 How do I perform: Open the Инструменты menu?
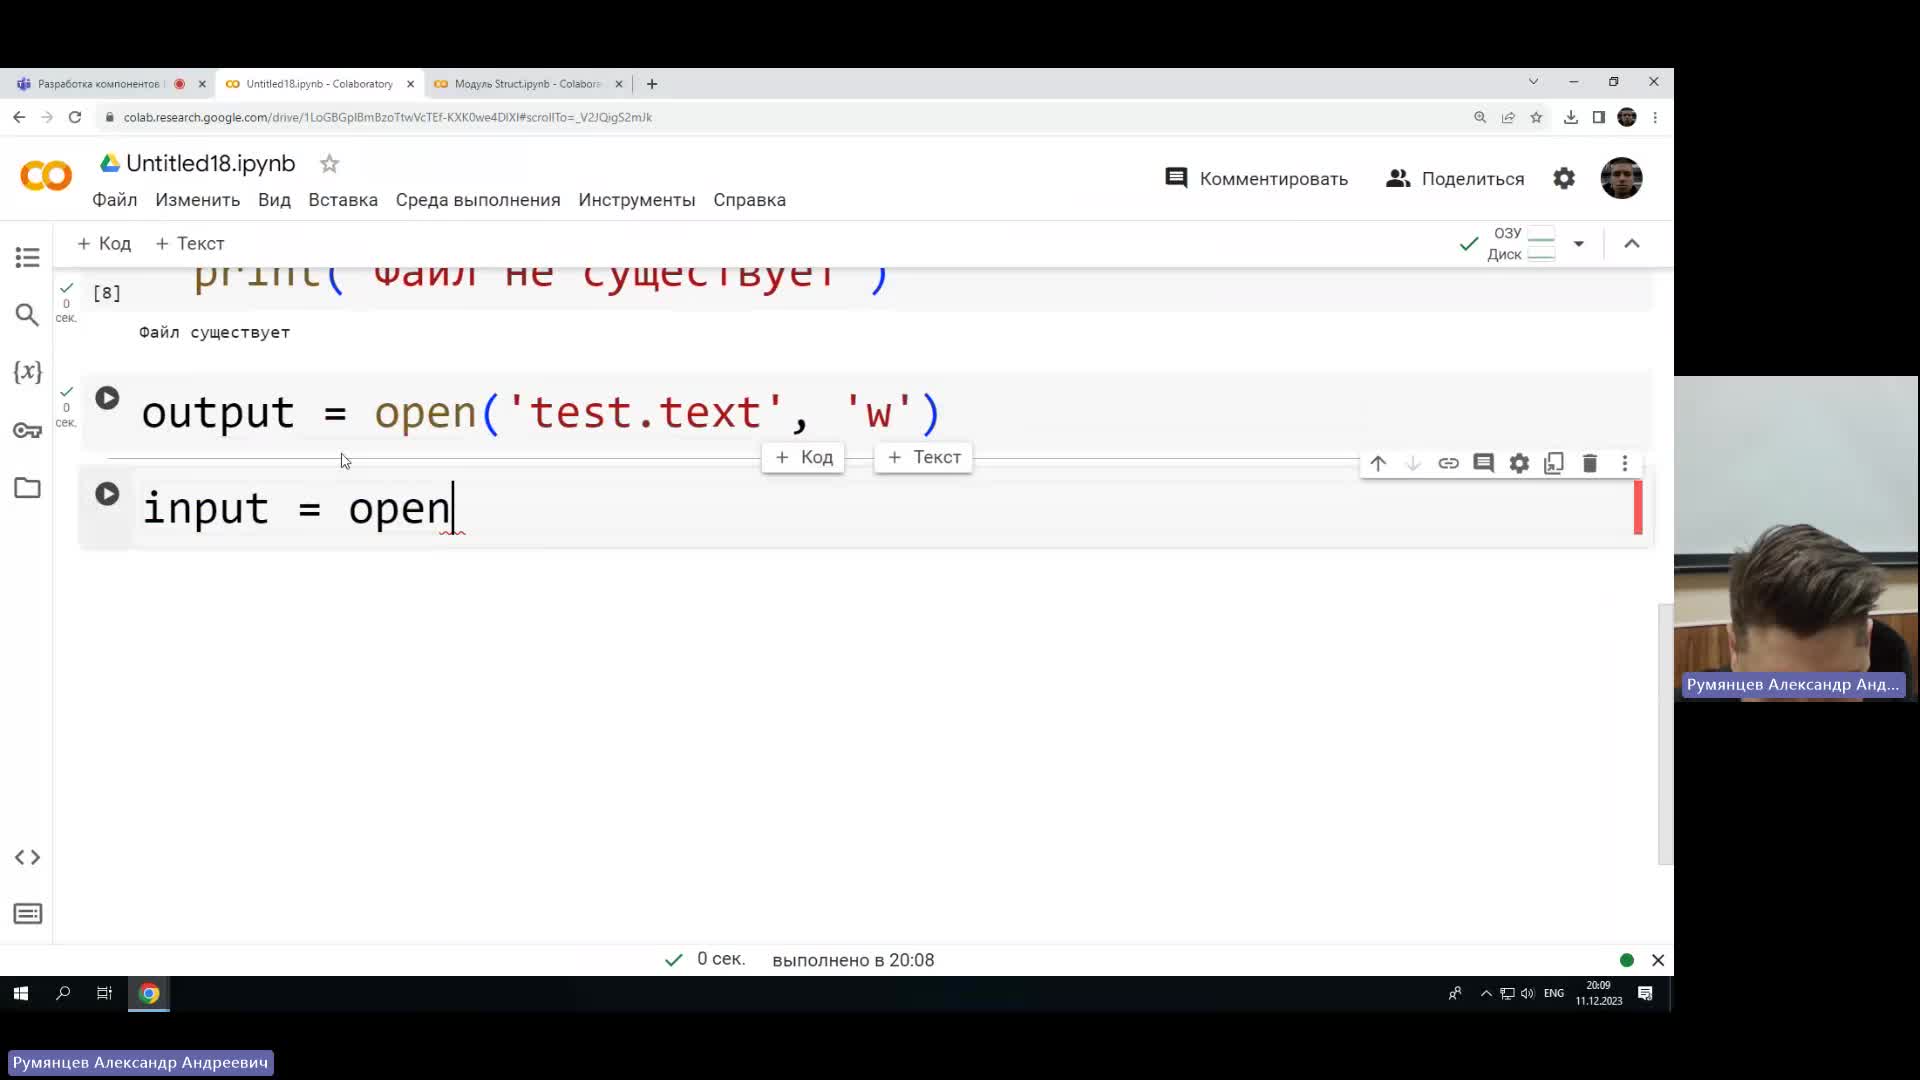(x=636, y=200)
